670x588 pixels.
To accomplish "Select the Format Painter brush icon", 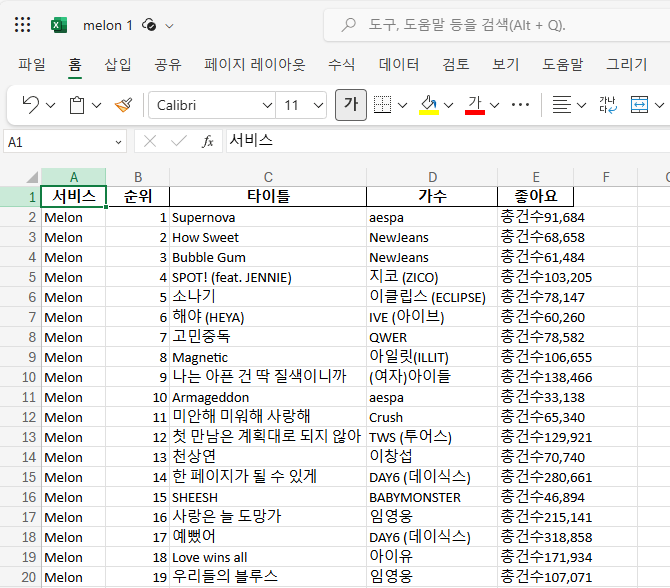I will click(123, 105).
